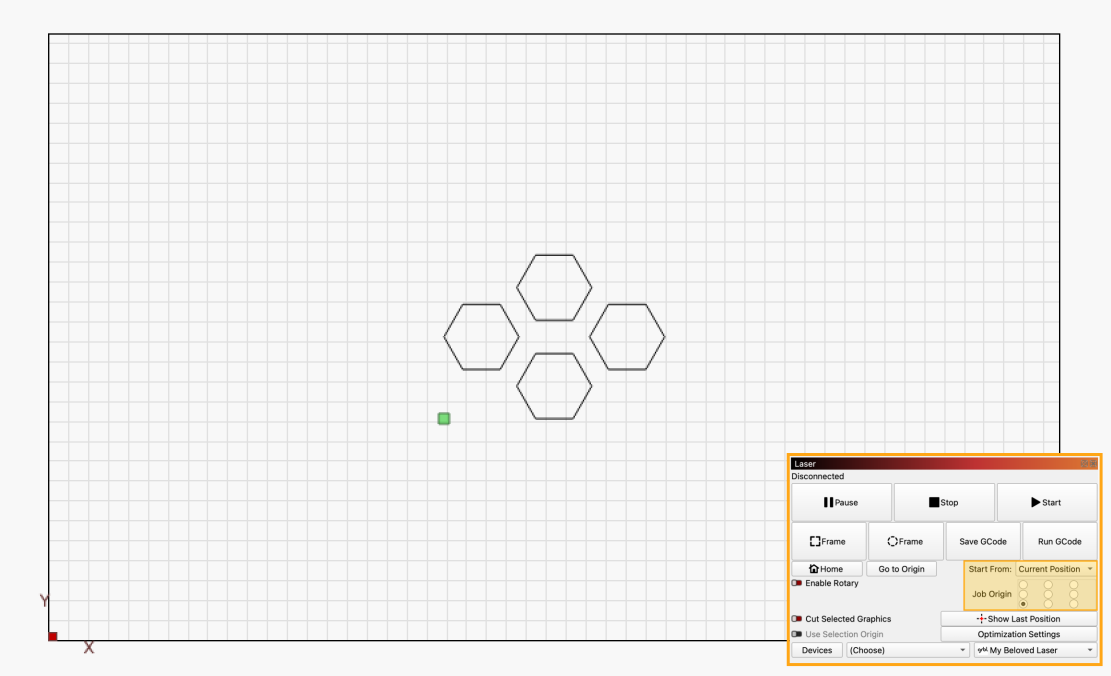Click the circular rubber-band Frame button
1111x676 pixels.
905,541
